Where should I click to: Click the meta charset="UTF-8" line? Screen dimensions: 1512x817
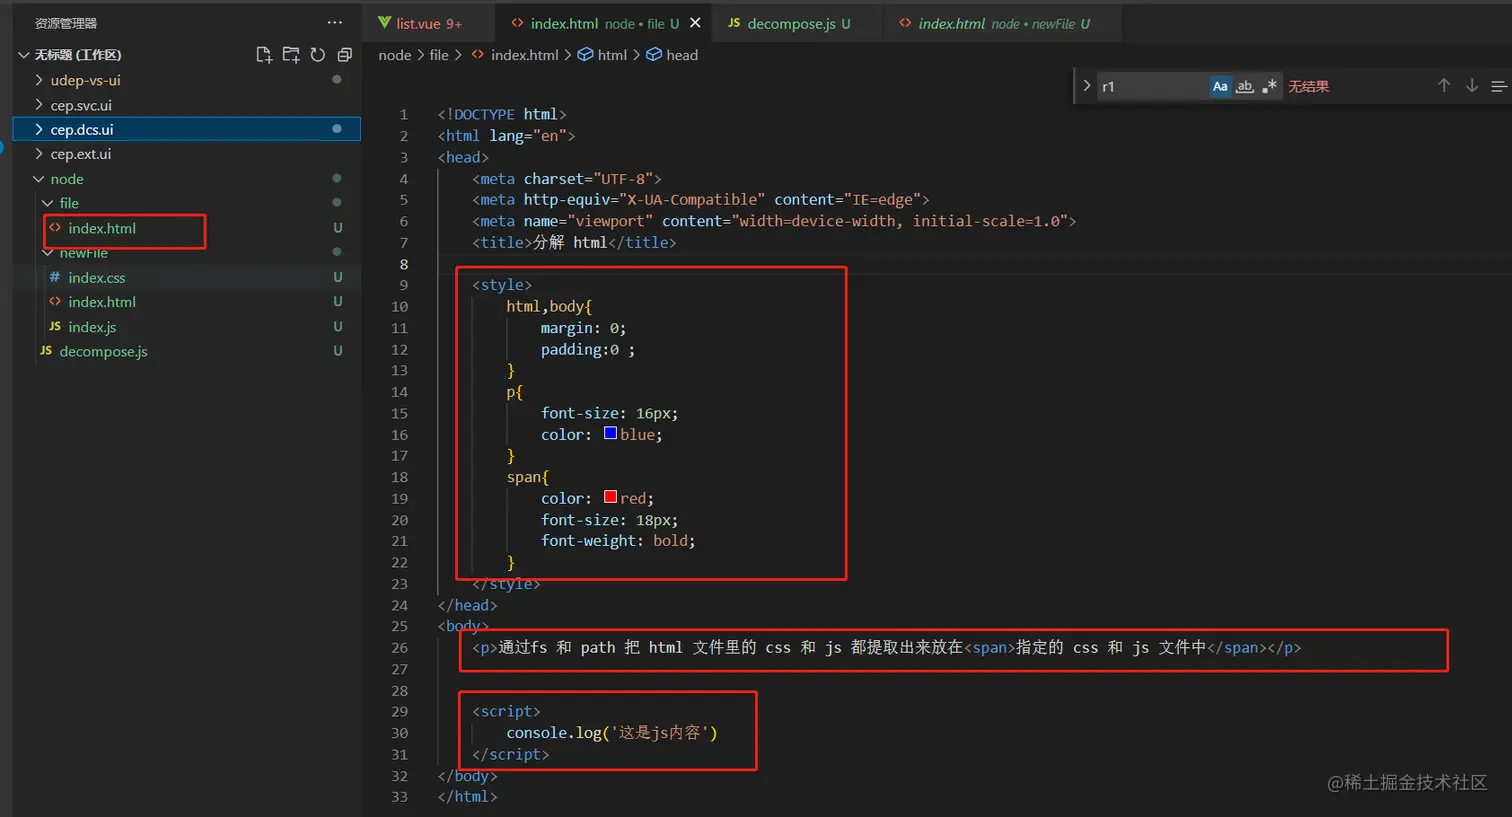[x=567, y=178]
